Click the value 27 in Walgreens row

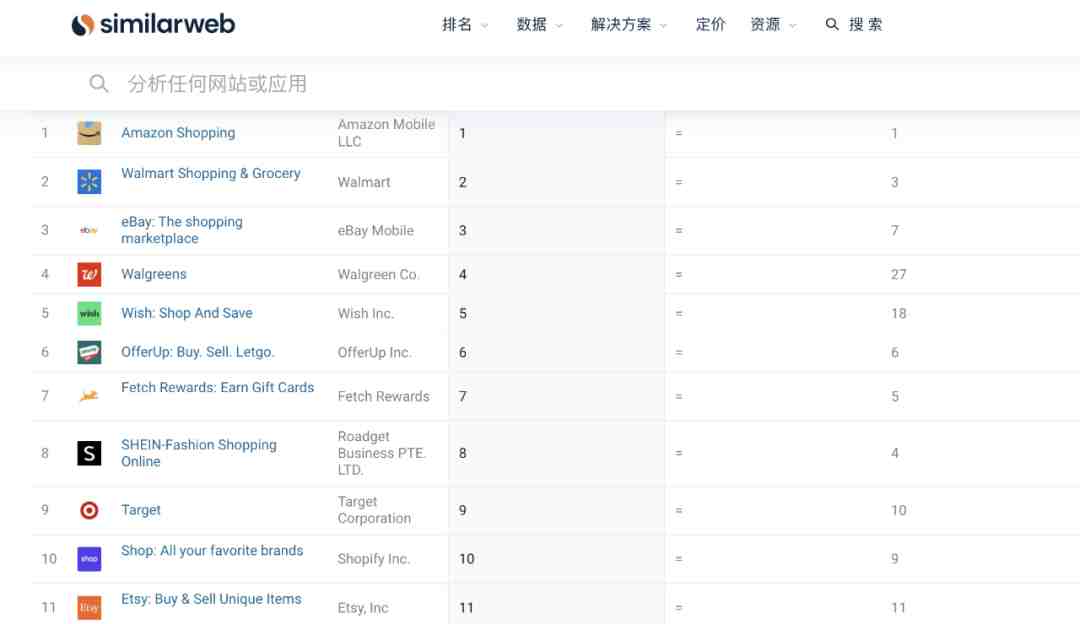tap(898, 274)
